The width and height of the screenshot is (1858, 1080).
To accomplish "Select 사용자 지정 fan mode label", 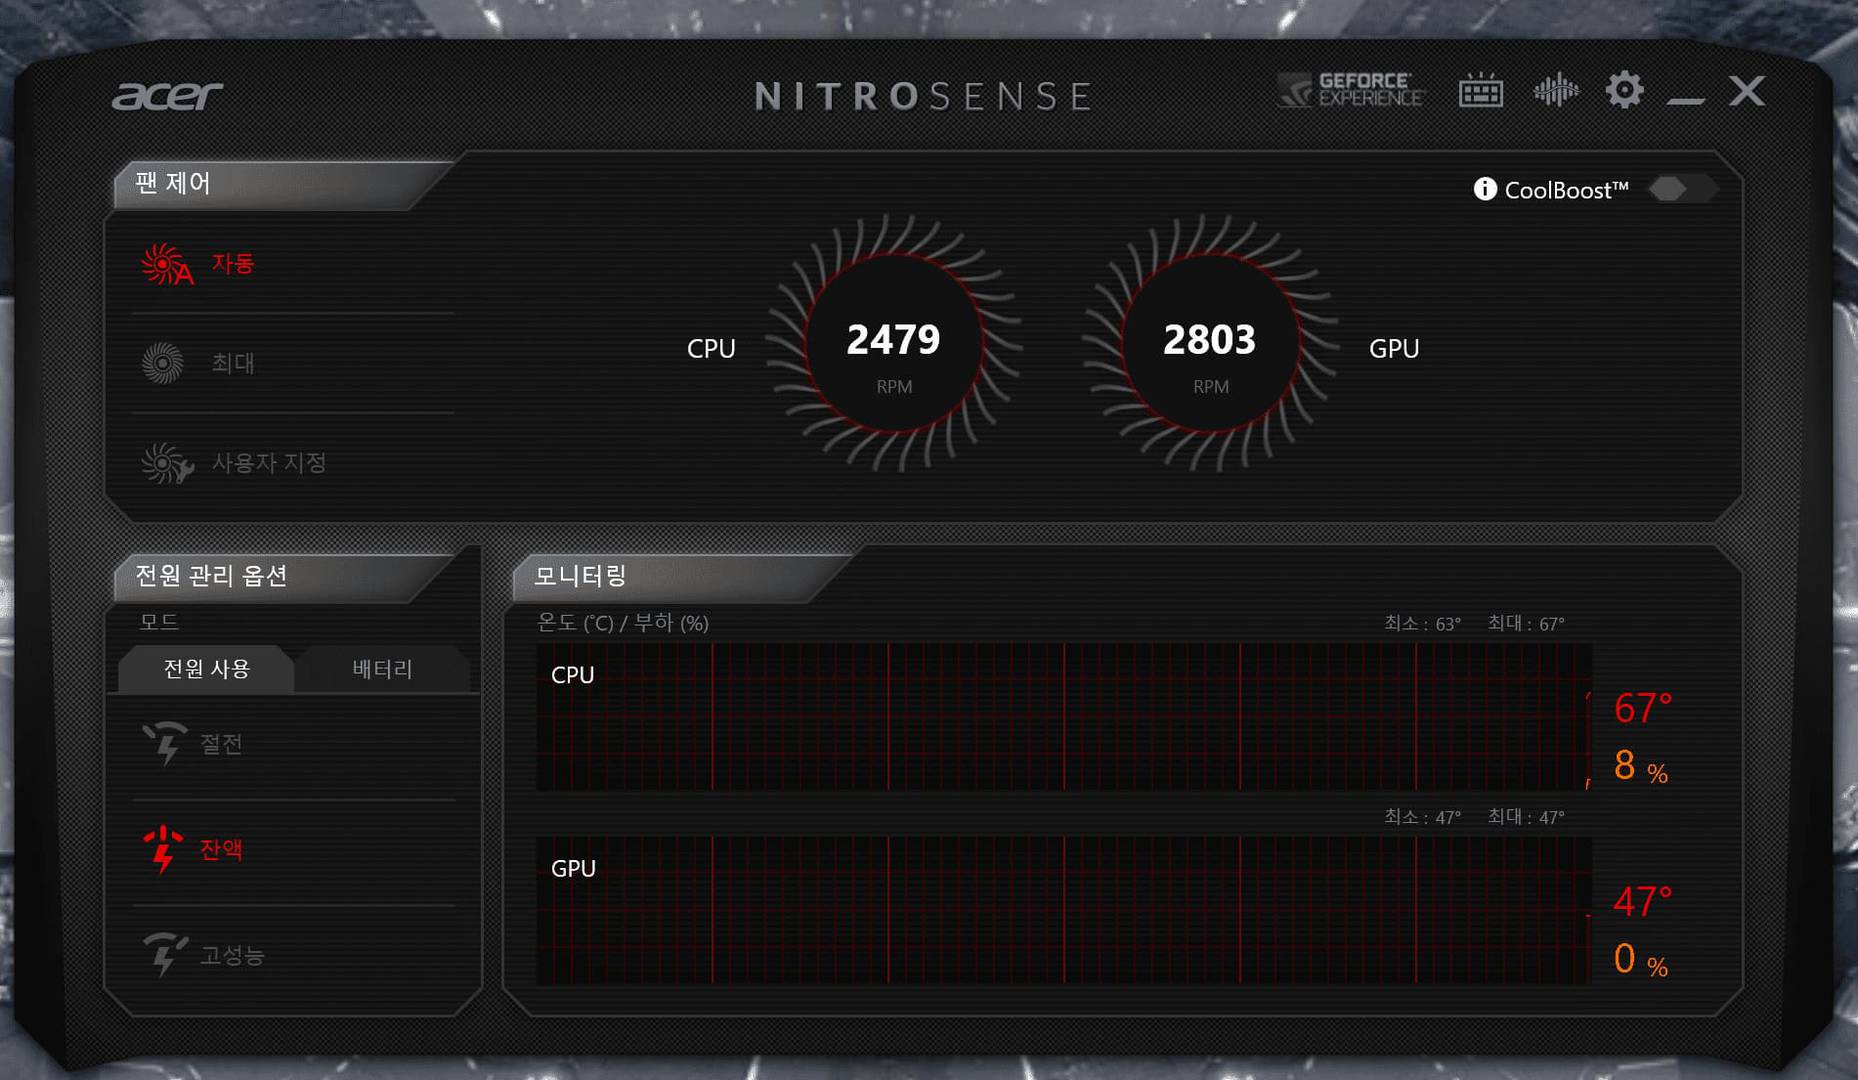I will coord(269,463).
